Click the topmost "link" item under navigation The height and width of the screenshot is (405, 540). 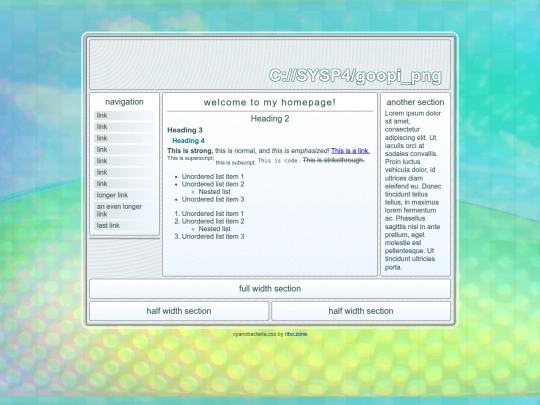point(124,115)
